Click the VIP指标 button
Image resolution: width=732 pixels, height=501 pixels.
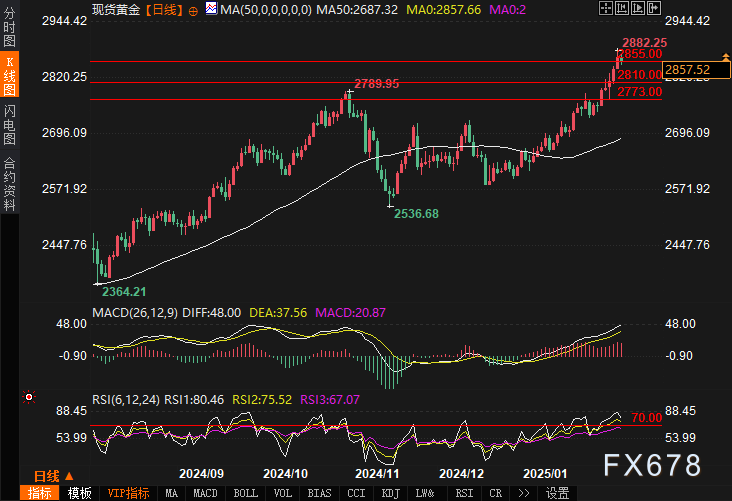pyautogui.click(x=129, y=493)
